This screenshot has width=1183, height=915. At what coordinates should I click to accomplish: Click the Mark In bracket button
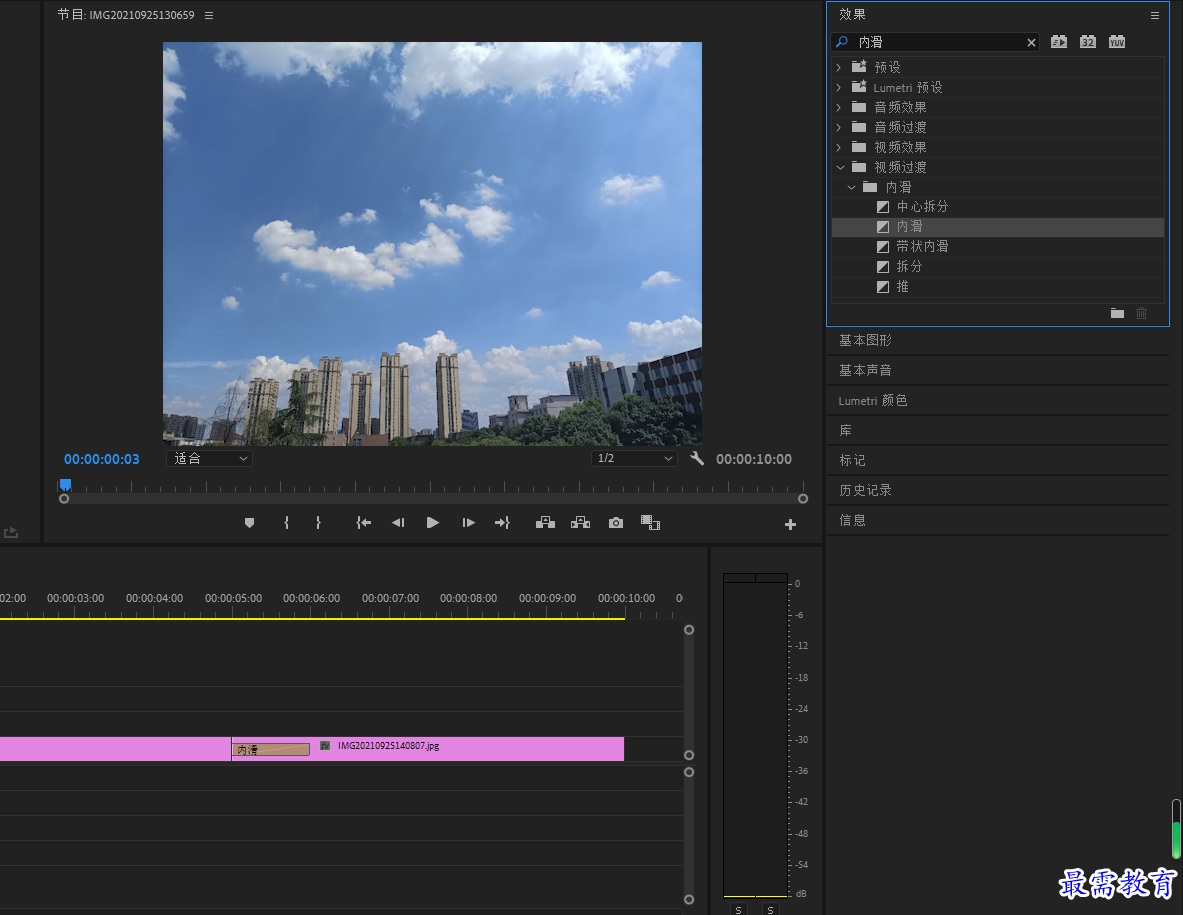click(287, 523)
